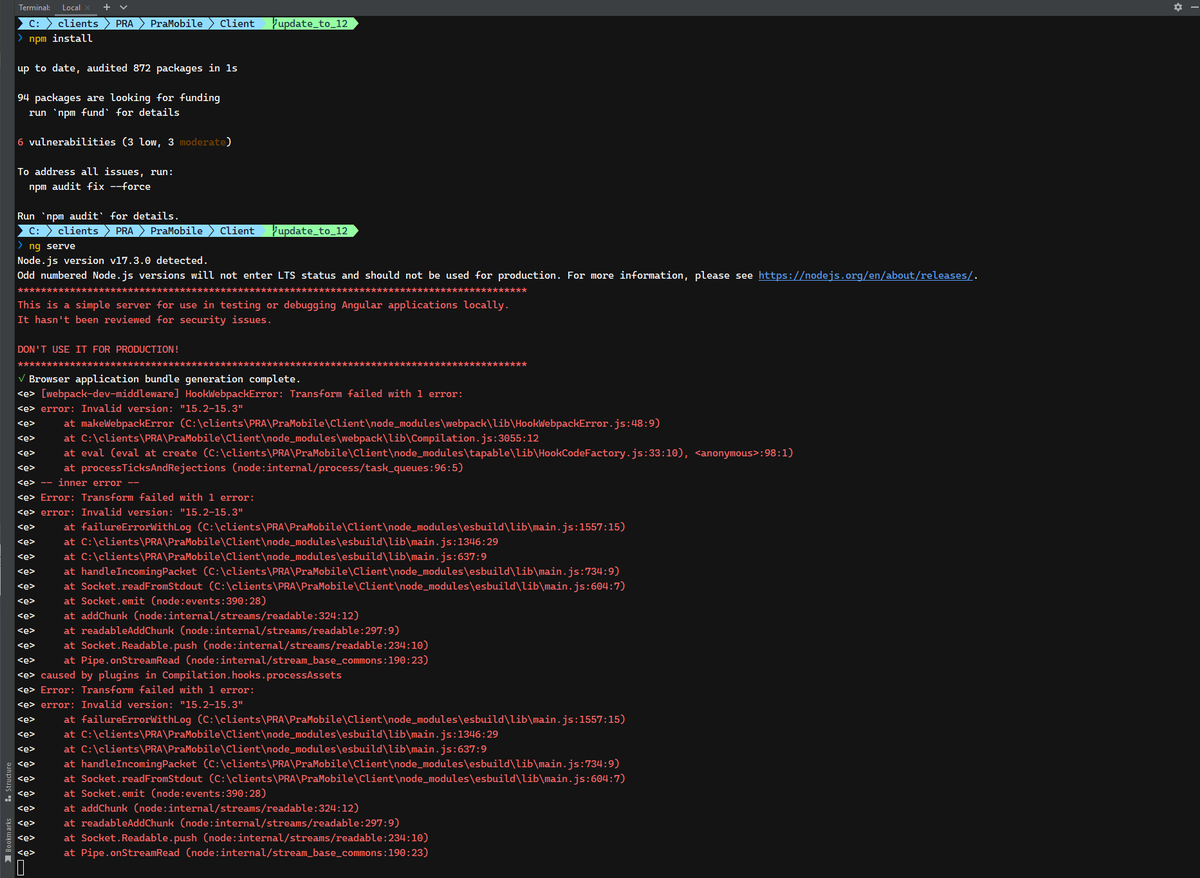This screenshot has height=878, width=1200.
Task: Click the 'npm install' command text
Action: [x=60, y=38]
